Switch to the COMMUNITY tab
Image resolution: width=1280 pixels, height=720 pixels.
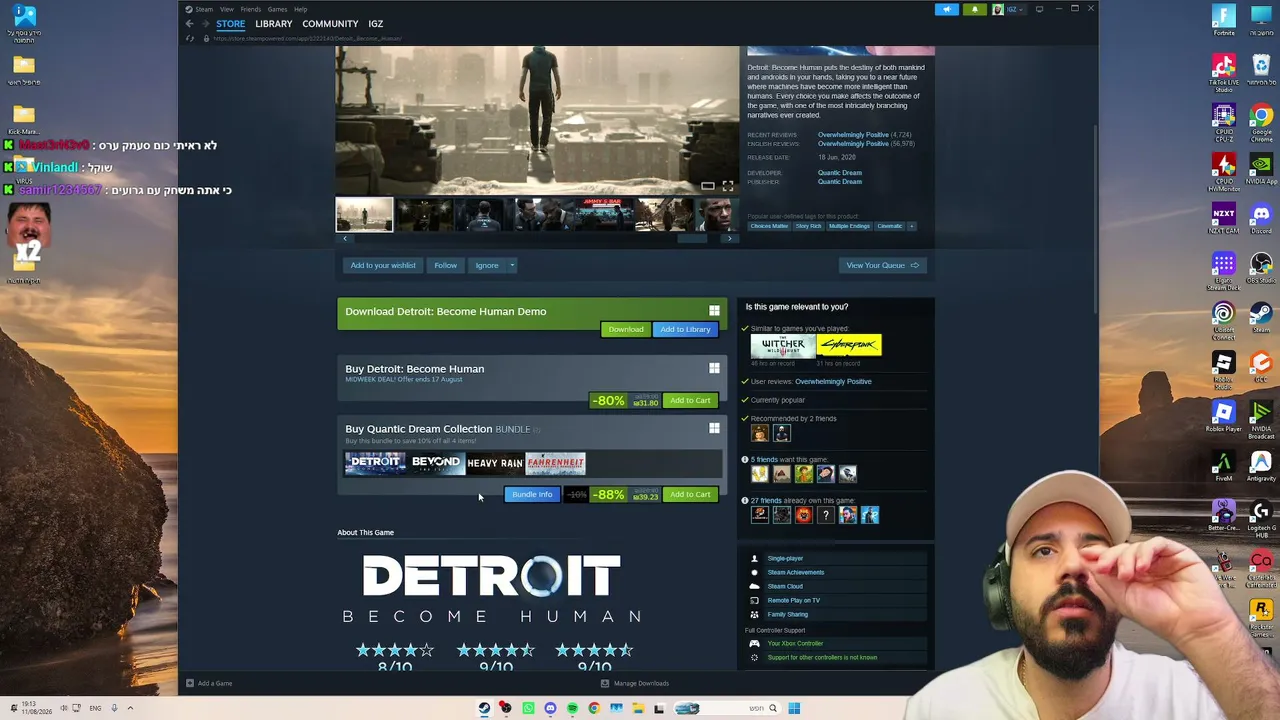tap(330, 24)
